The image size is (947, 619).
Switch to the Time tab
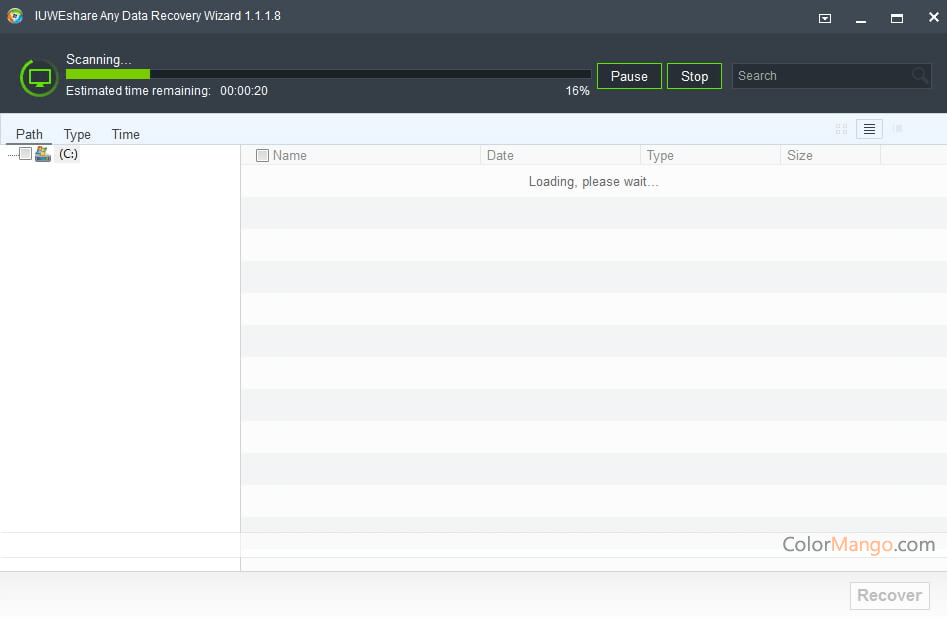pos(126,134)
